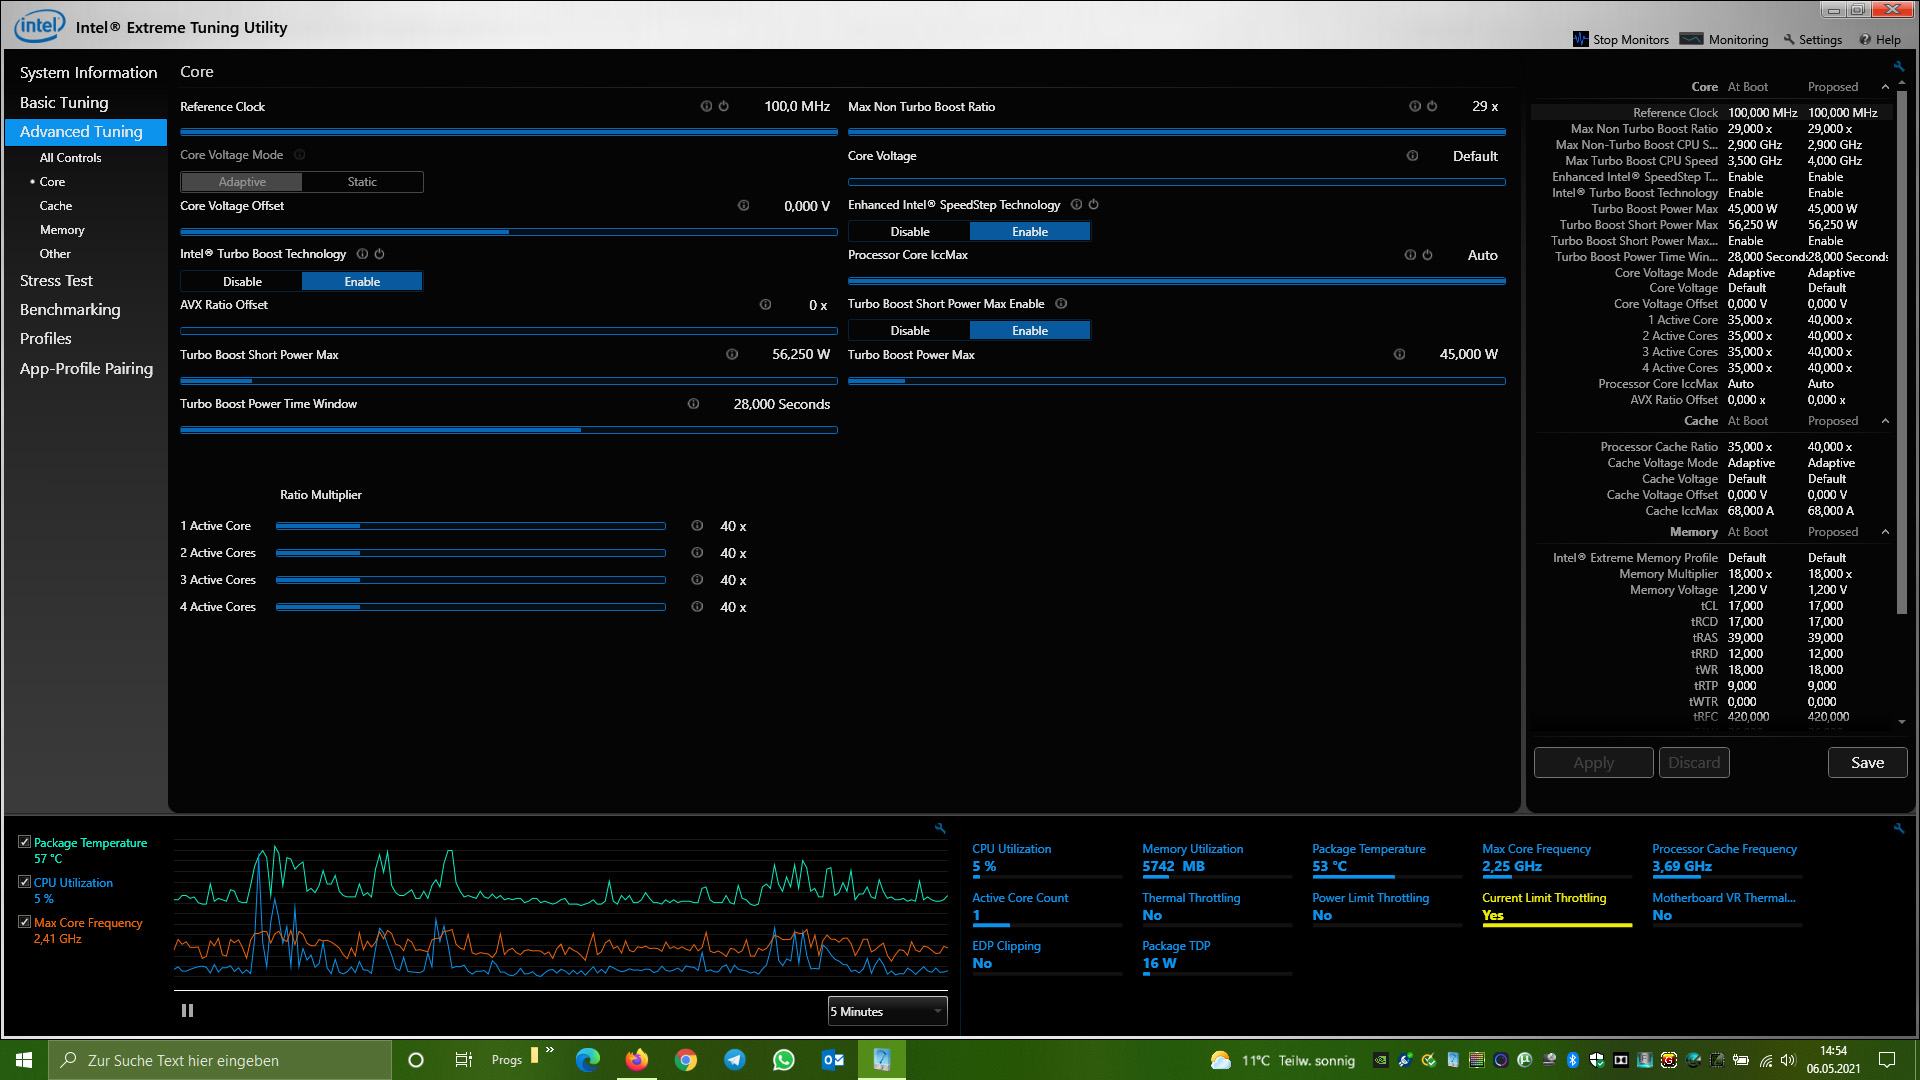Open Help from the top bar
The width and height of the screenshot is (1920, 1080).
(x=1880, y=39)
